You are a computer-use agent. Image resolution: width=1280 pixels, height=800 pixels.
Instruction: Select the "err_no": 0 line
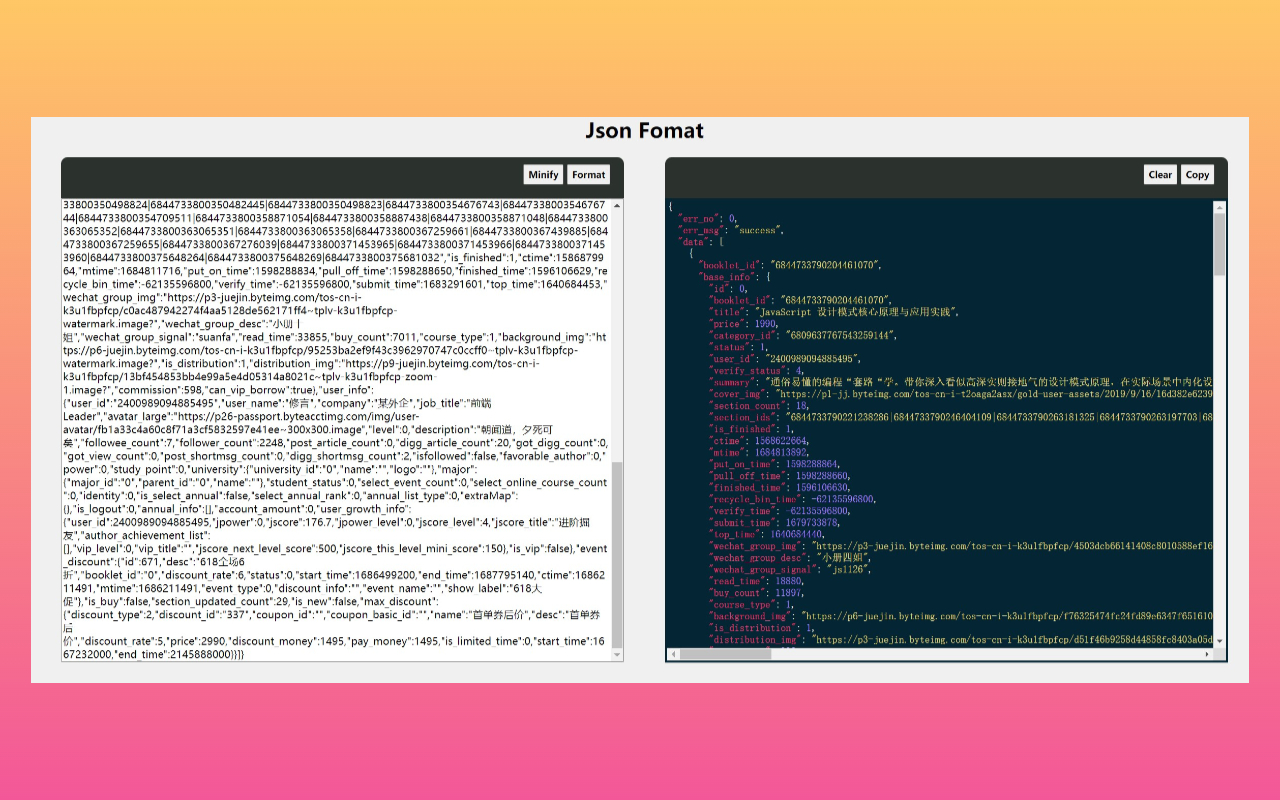[x=708, y=217]
